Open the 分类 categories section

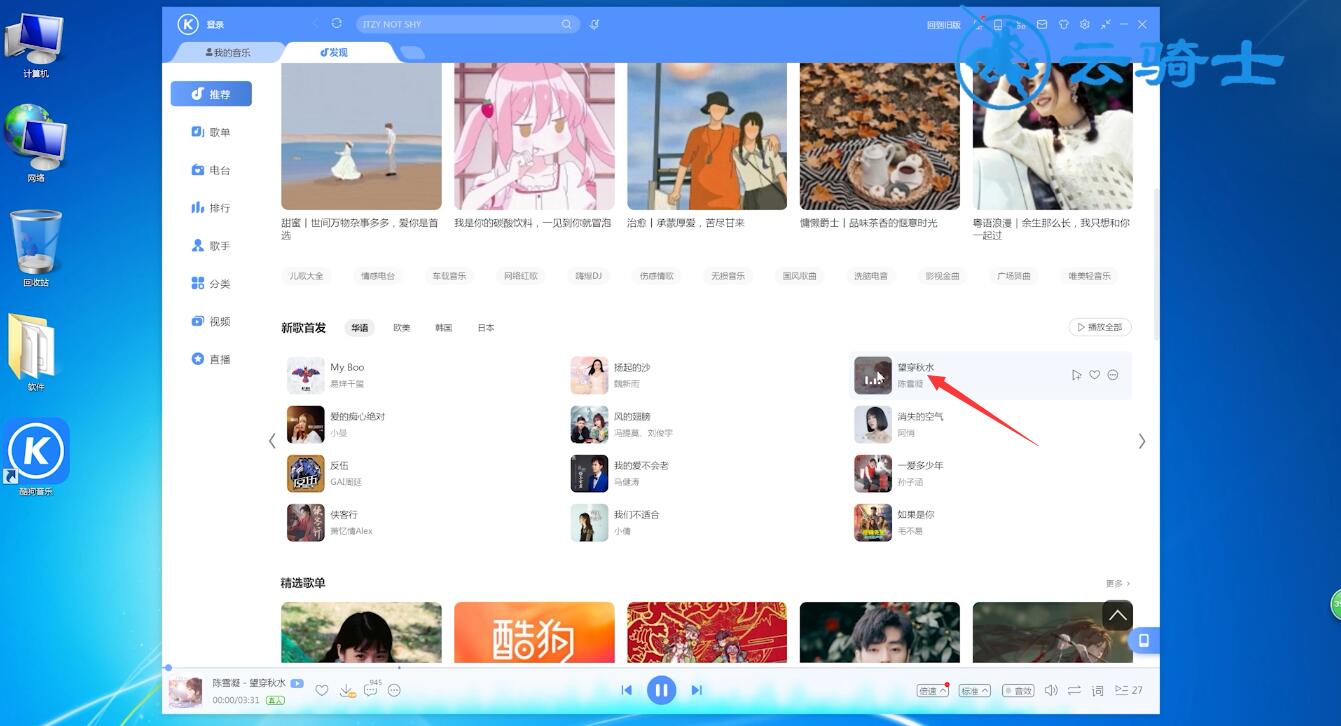click(211, 284)
